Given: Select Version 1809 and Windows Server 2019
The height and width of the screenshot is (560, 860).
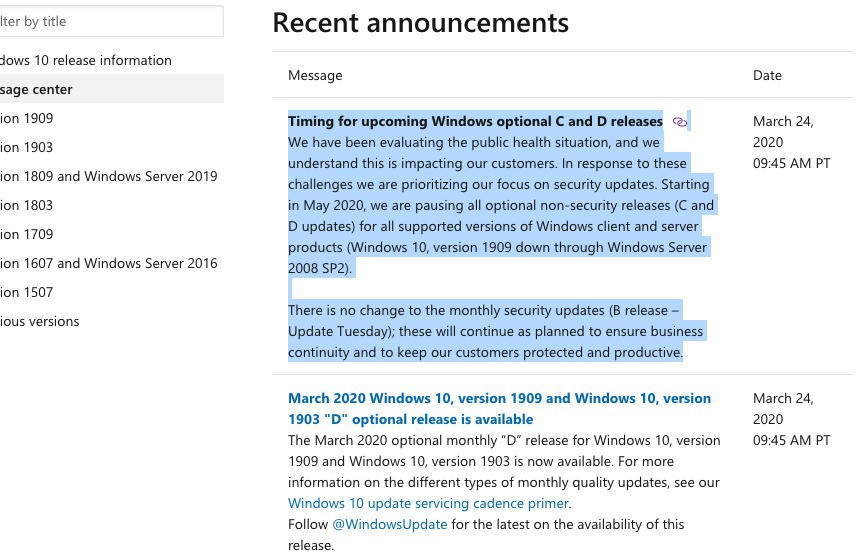Looking at the screenshot, I should point(109,176).
